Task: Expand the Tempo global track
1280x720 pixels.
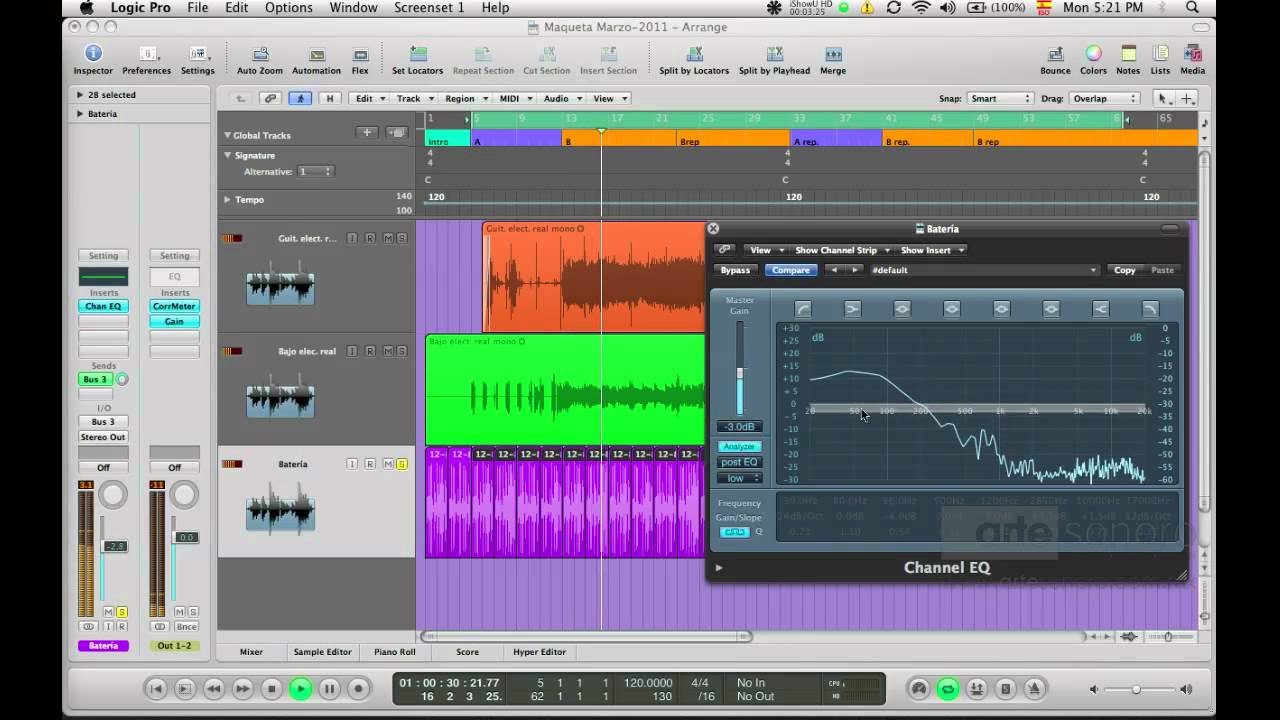Action: 227,199
